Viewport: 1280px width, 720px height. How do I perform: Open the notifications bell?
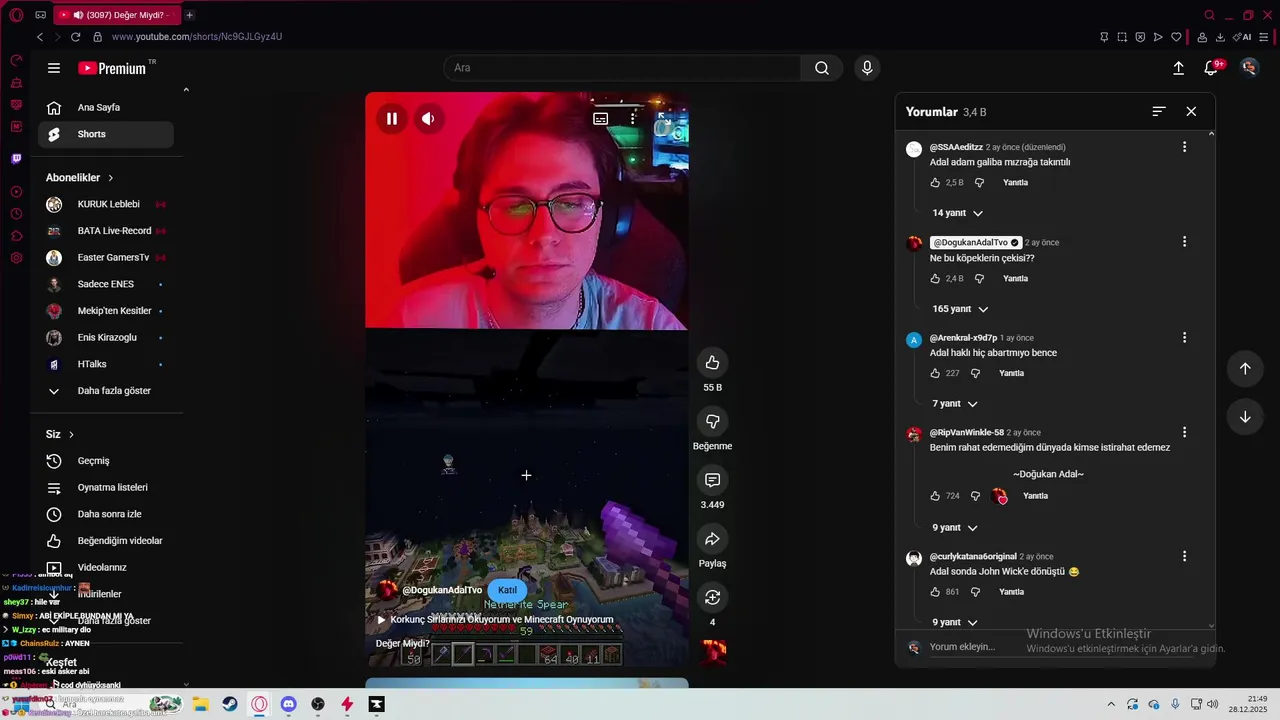pos(1211,68)
